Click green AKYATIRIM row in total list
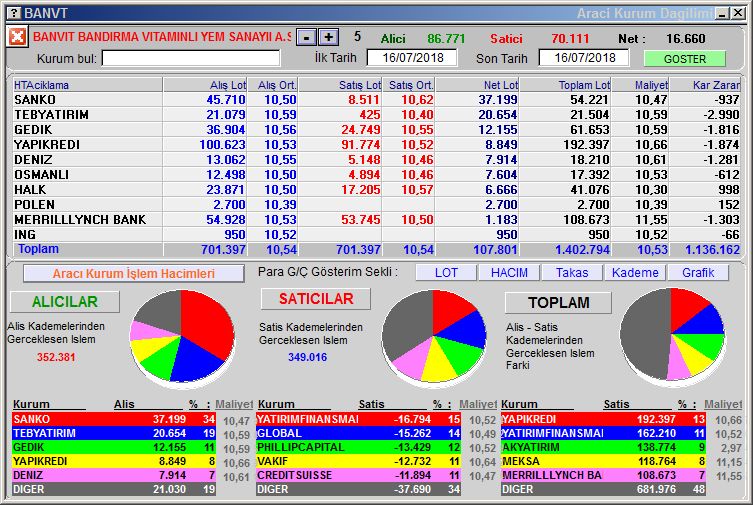 (603, 447)
